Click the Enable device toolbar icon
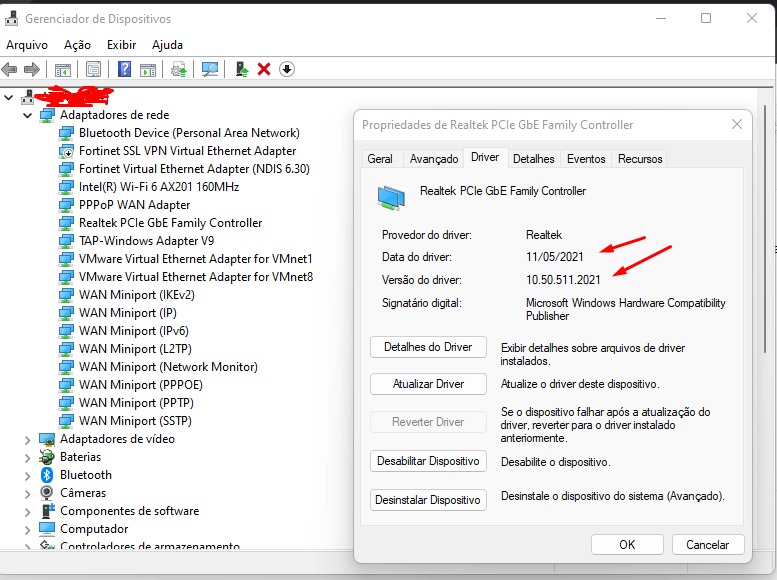 pos(241,69)
